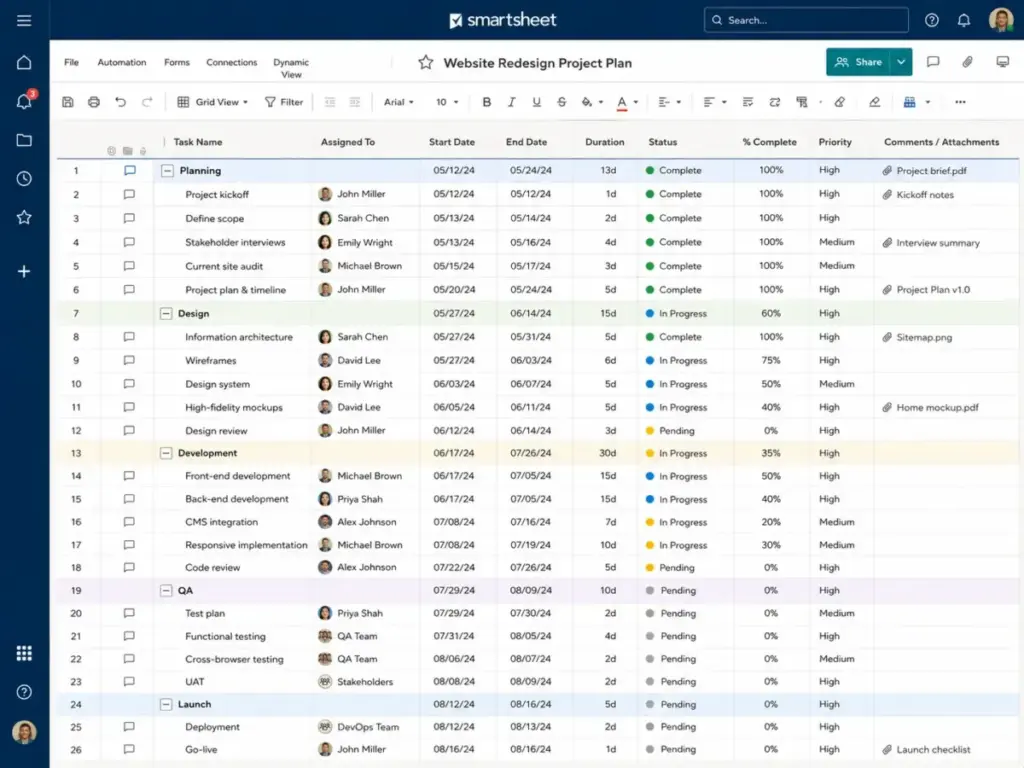The width and height of the screenshot is (1024, 768).
Task: Open the hamburger menu in sidebar
Action: coord(24,20)
